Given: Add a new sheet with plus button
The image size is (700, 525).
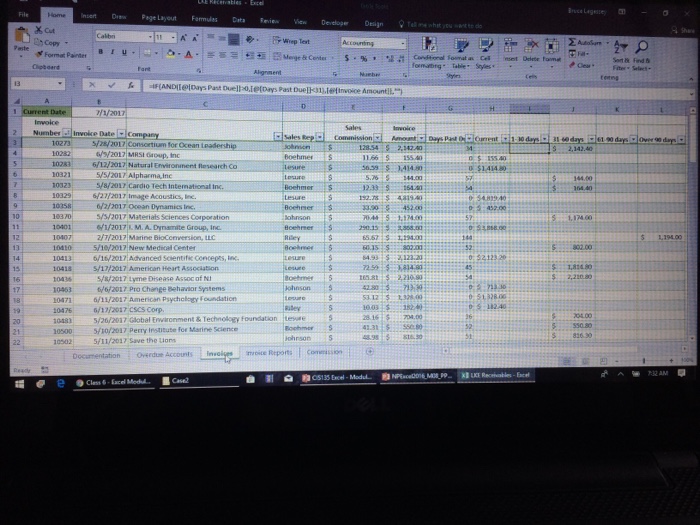Looking at the screenshot, I should (370, 351).
